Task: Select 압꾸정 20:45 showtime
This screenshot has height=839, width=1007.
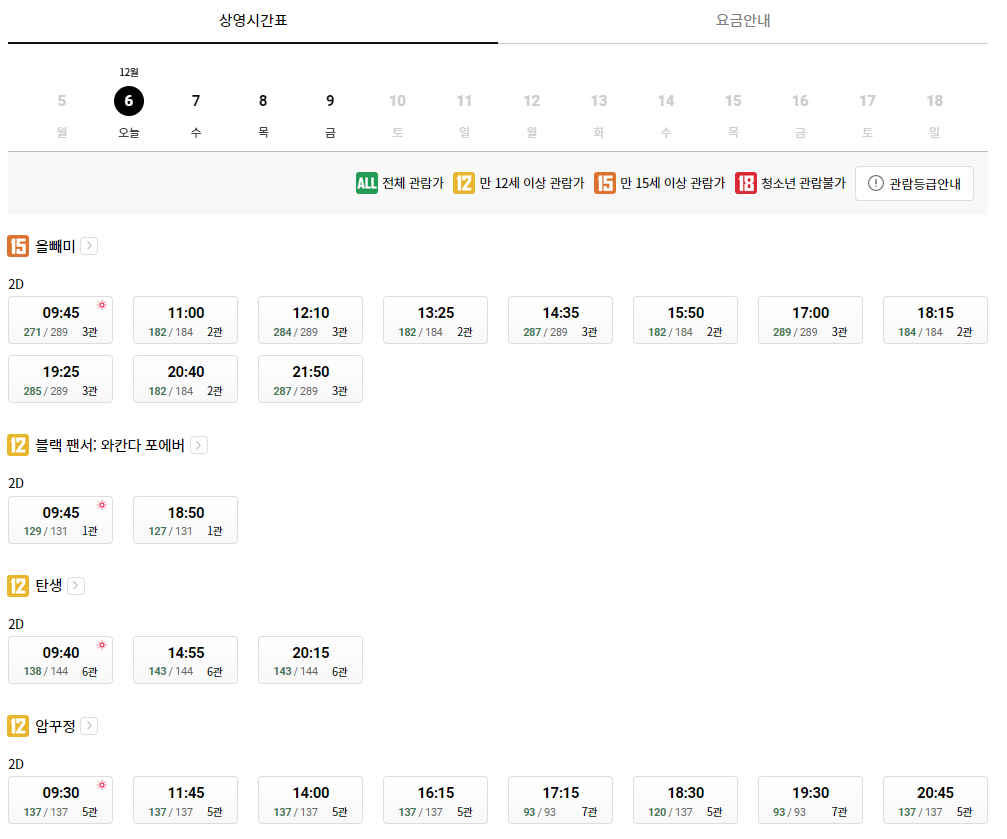Action: tap(936, 800)
